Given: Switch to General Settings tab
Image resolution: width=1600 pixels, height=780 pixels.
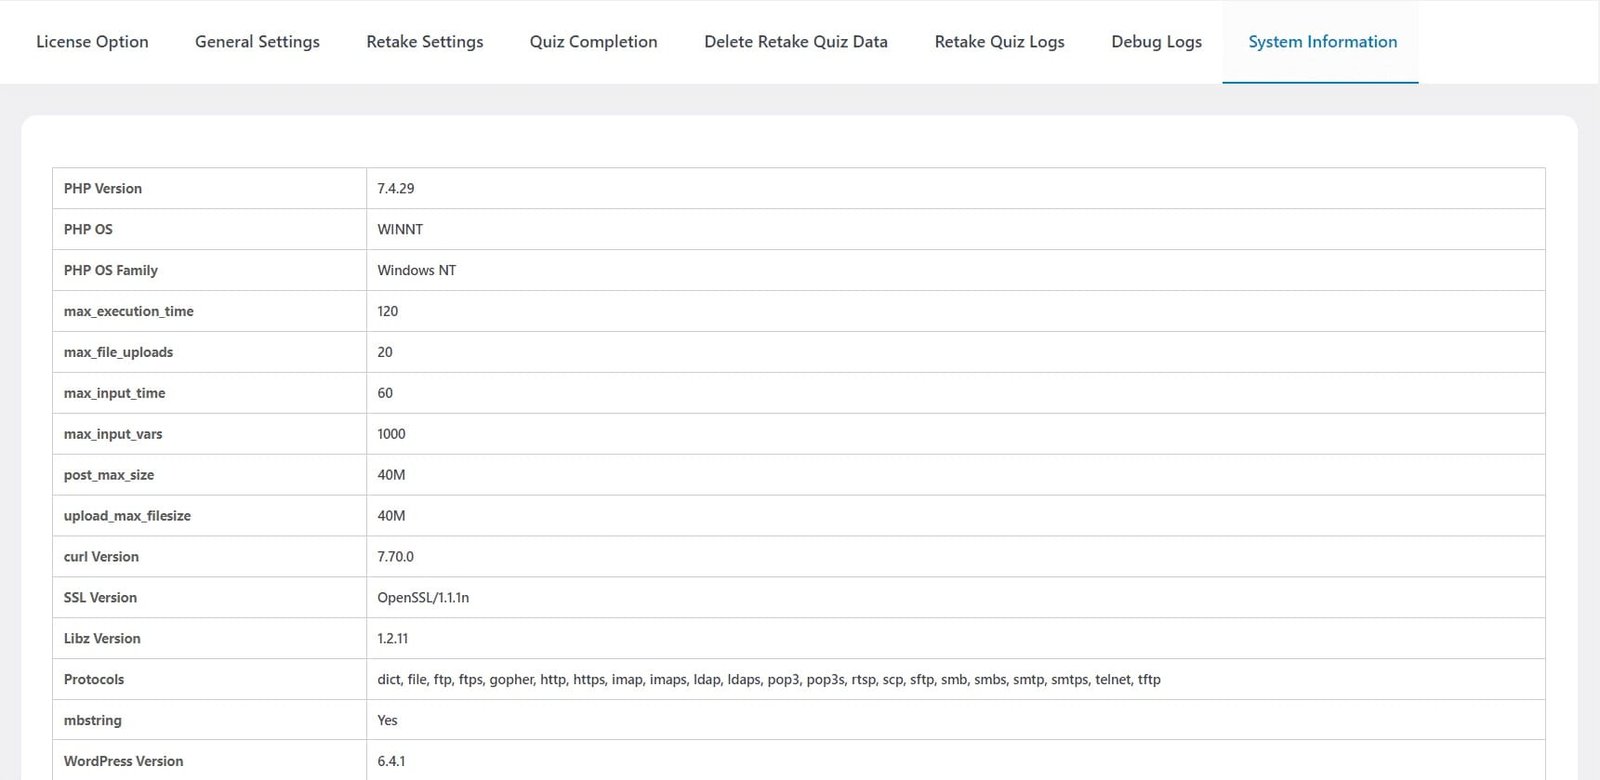Looking at the screenshot, I should pos(257,42).
